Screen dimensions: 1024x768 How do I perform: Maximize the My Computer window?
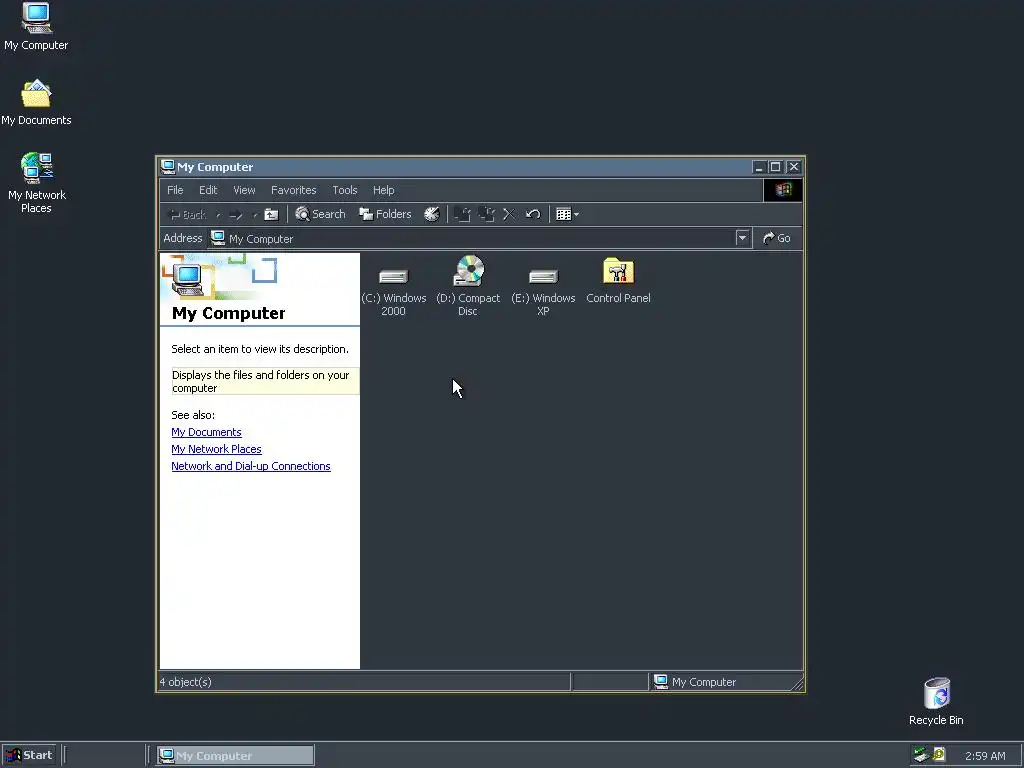pos(775,167)
